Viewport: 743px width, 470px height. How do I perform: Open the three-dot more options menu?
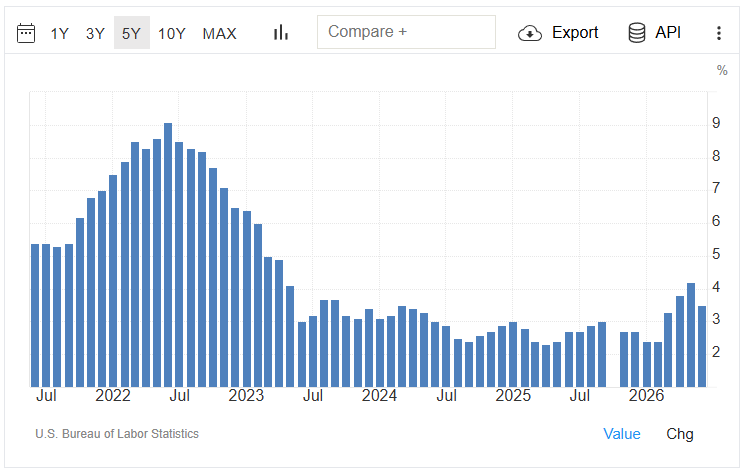pyautogui.click(x=719, y=33)
